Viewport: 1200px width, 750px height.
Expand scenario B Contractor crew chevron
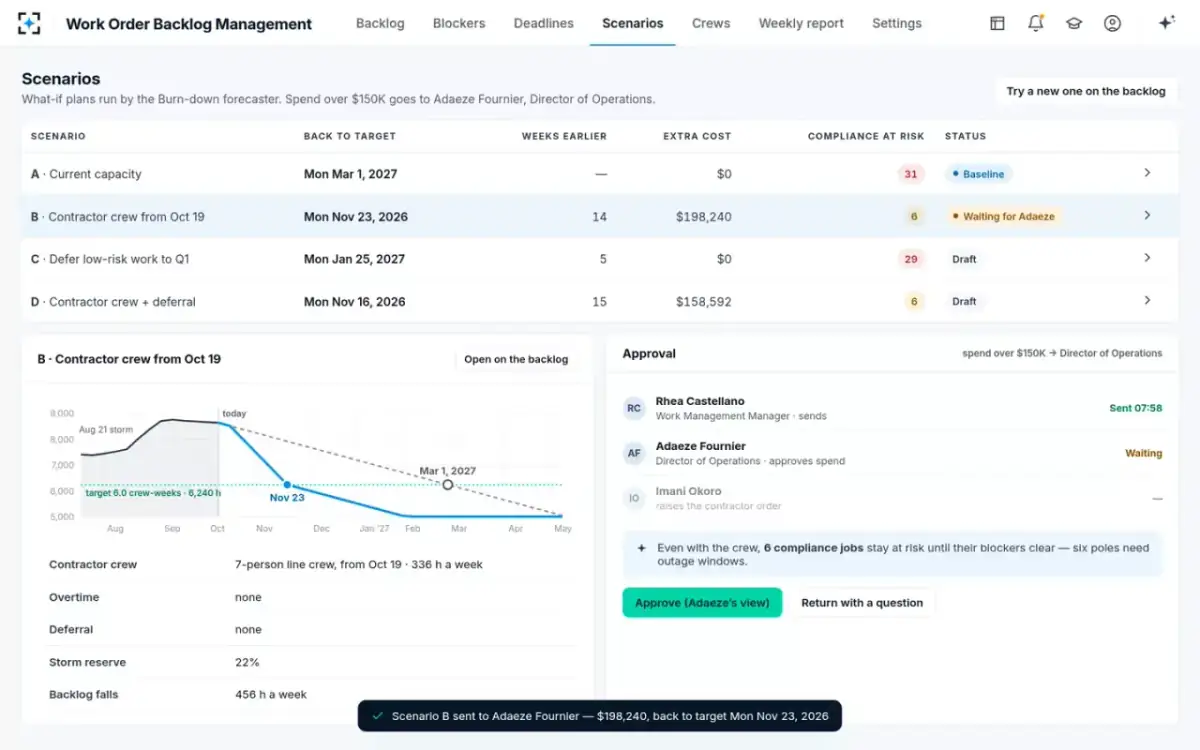1147,215
